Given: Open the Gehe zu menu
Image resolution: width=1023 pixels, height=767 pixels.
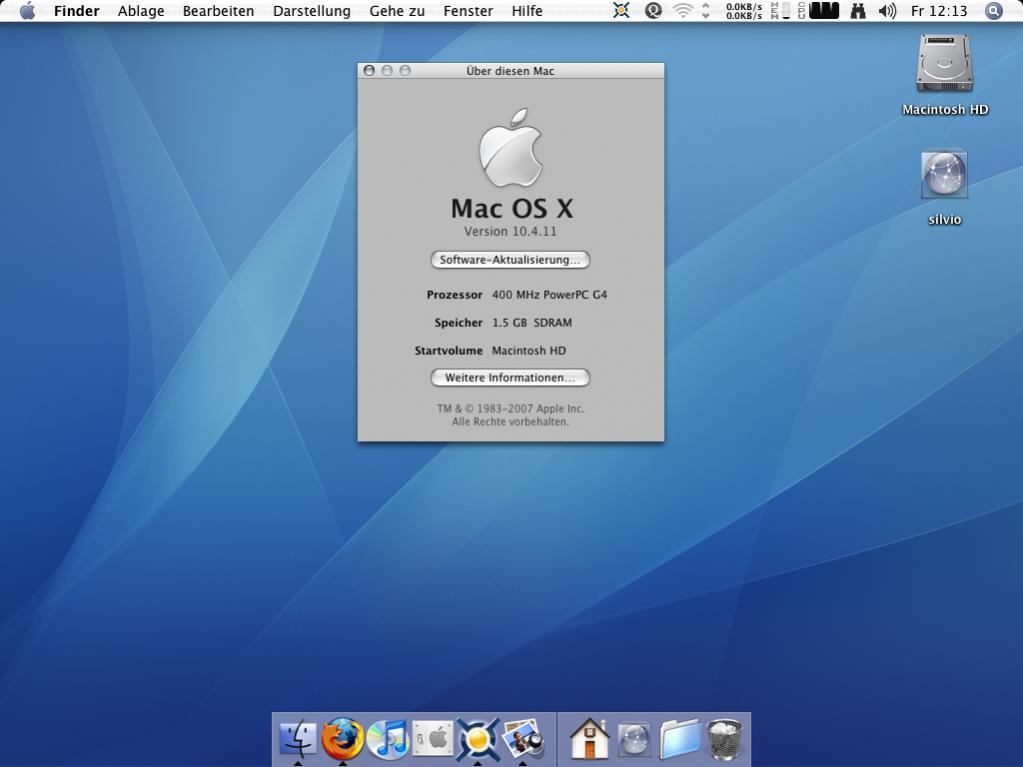Looking at the screenshot, I should click(x=397, y=10).
